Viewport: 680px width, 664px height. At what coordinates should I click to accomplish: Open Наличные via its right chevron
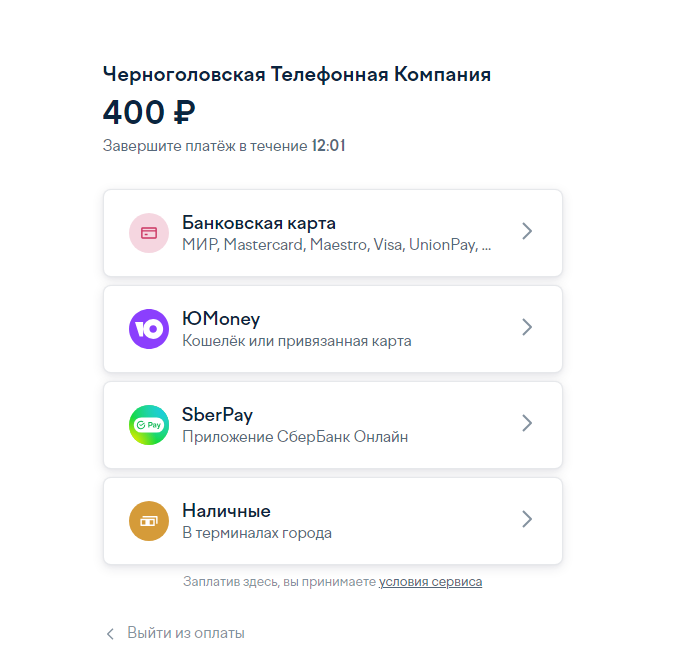coord(527,519)
